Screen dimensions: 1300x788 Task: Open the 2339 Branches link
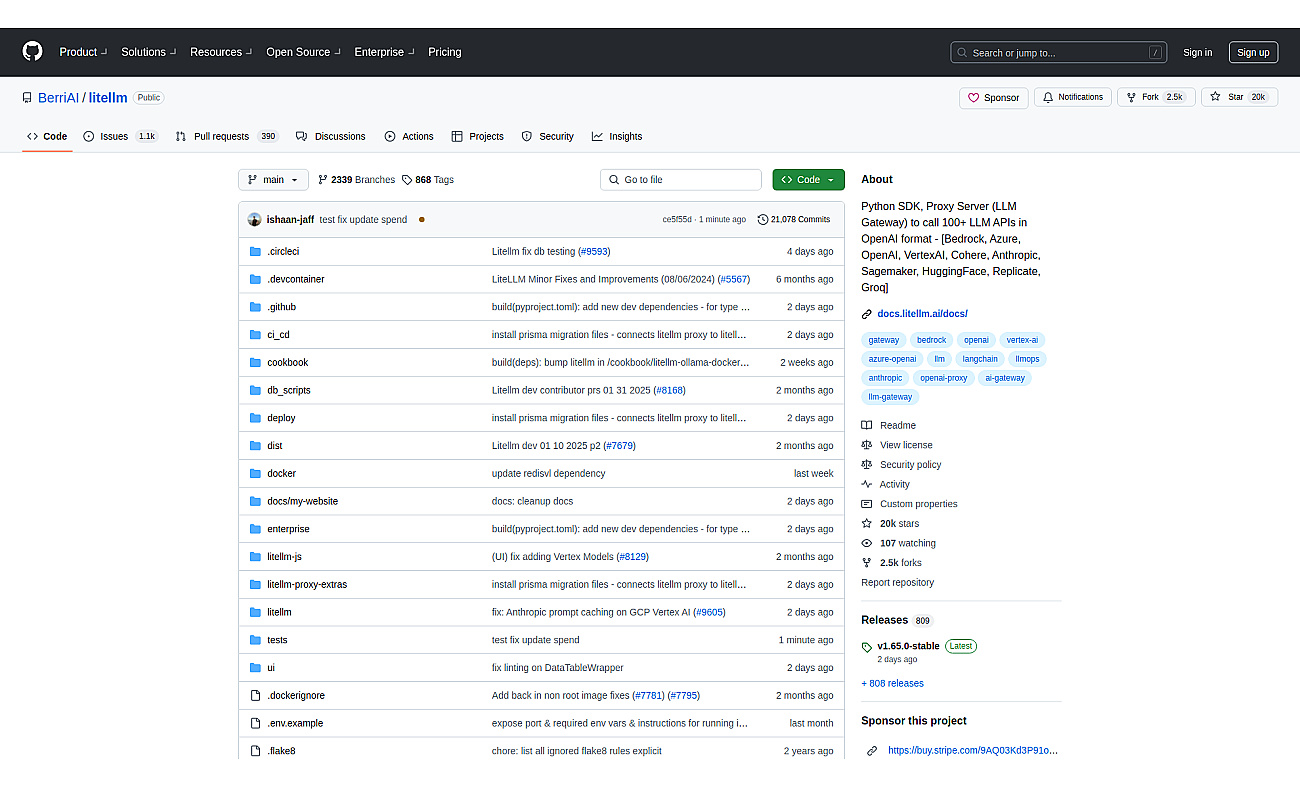(357, 180)
